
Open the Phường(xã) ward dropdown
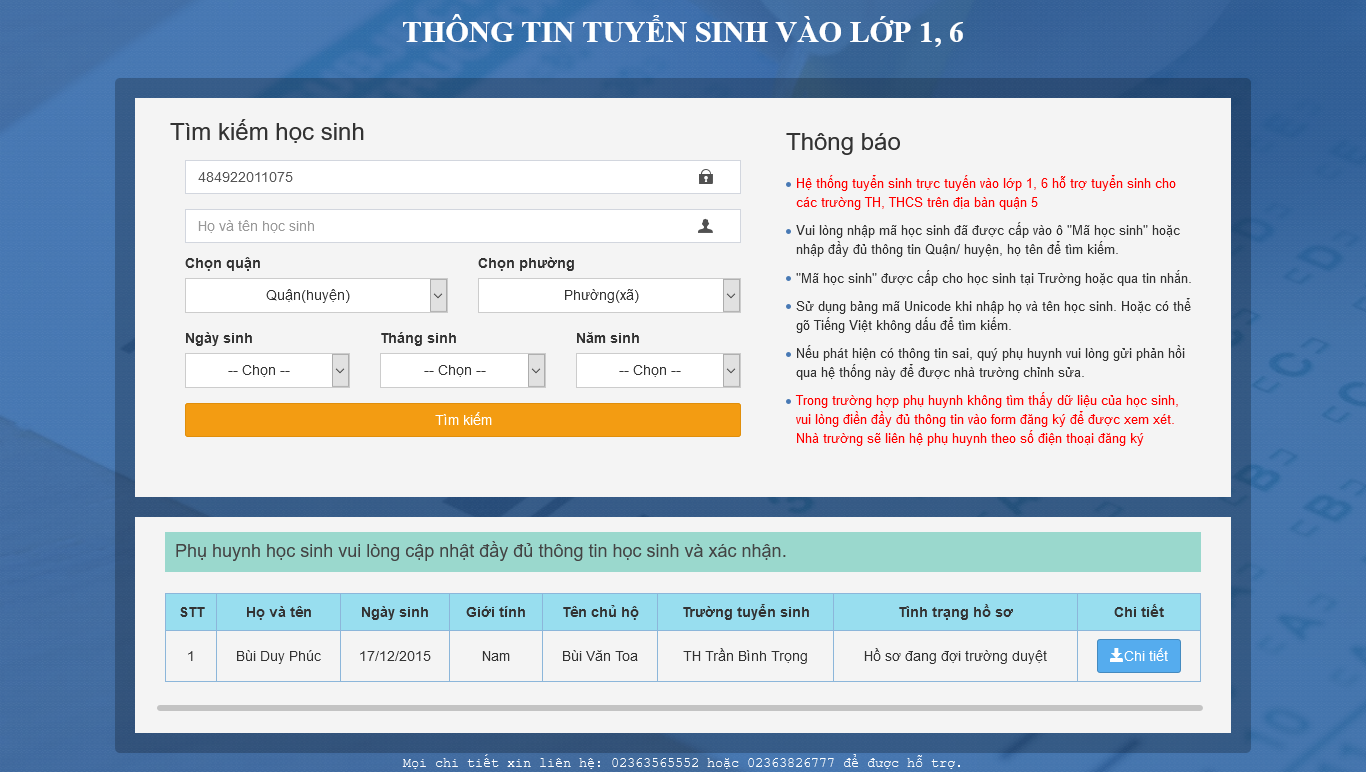(609, 295)
